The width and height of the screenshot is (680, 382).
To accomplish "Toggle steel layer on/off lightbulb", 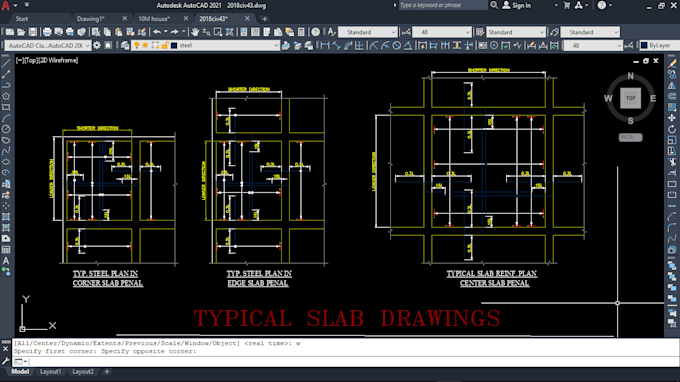I will 137,46.
